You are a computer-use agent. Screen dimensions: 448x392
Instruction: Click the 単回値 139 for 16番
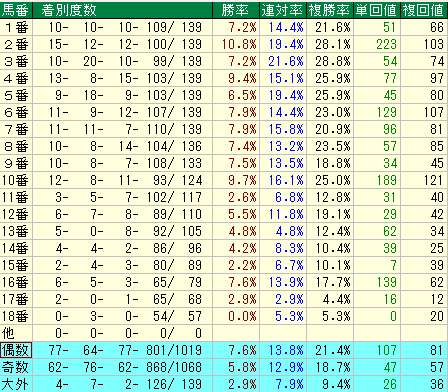click(386, 282)
